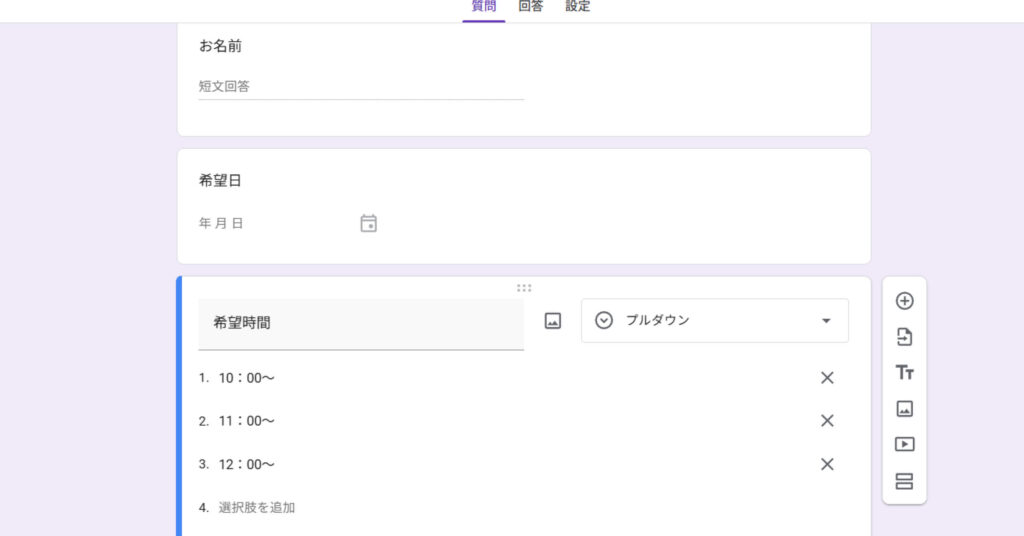Click image icon beside 希望時間 question title
Viewport: 1024px width, 536px height.
pyautogui.click(x=553, y=321)
